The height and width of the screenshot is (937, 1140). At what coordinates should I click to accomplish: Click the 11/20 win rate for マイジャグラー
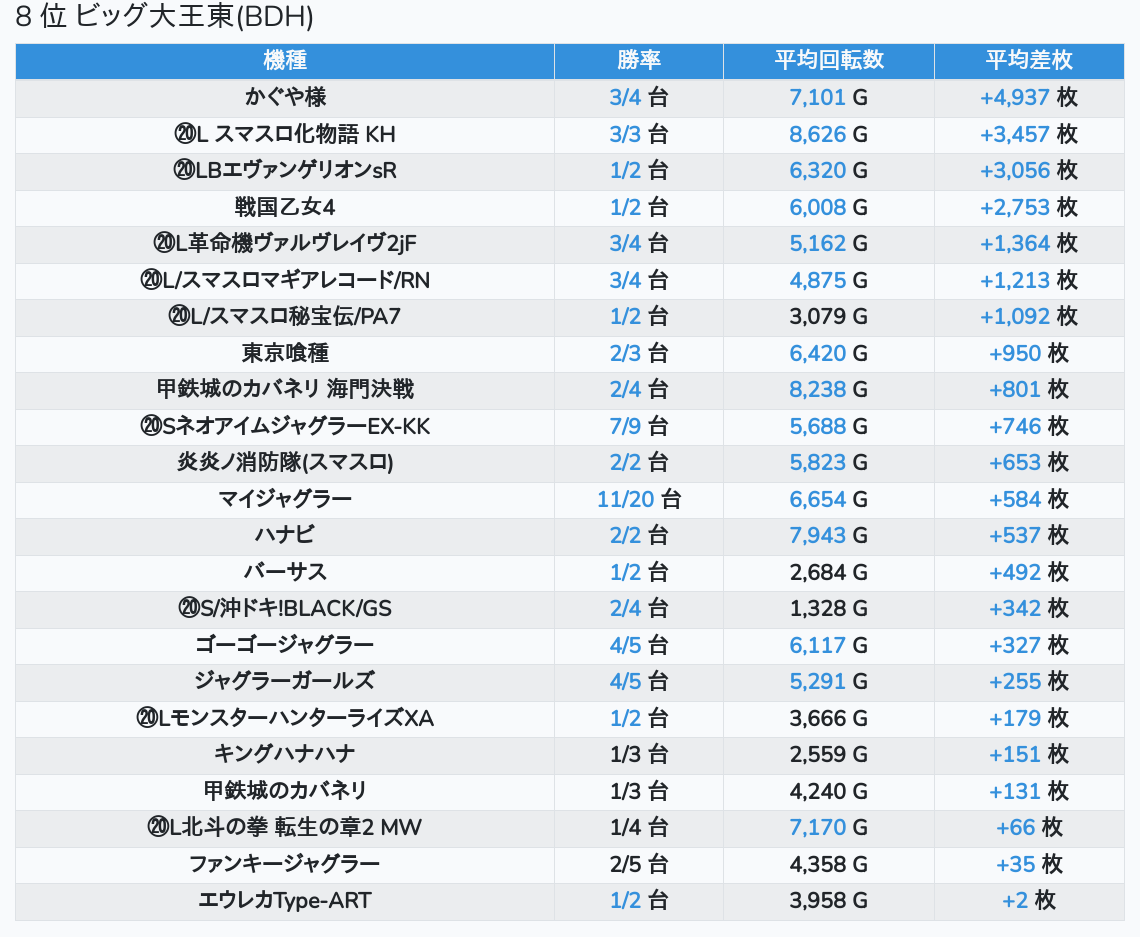tap(625, 499)
